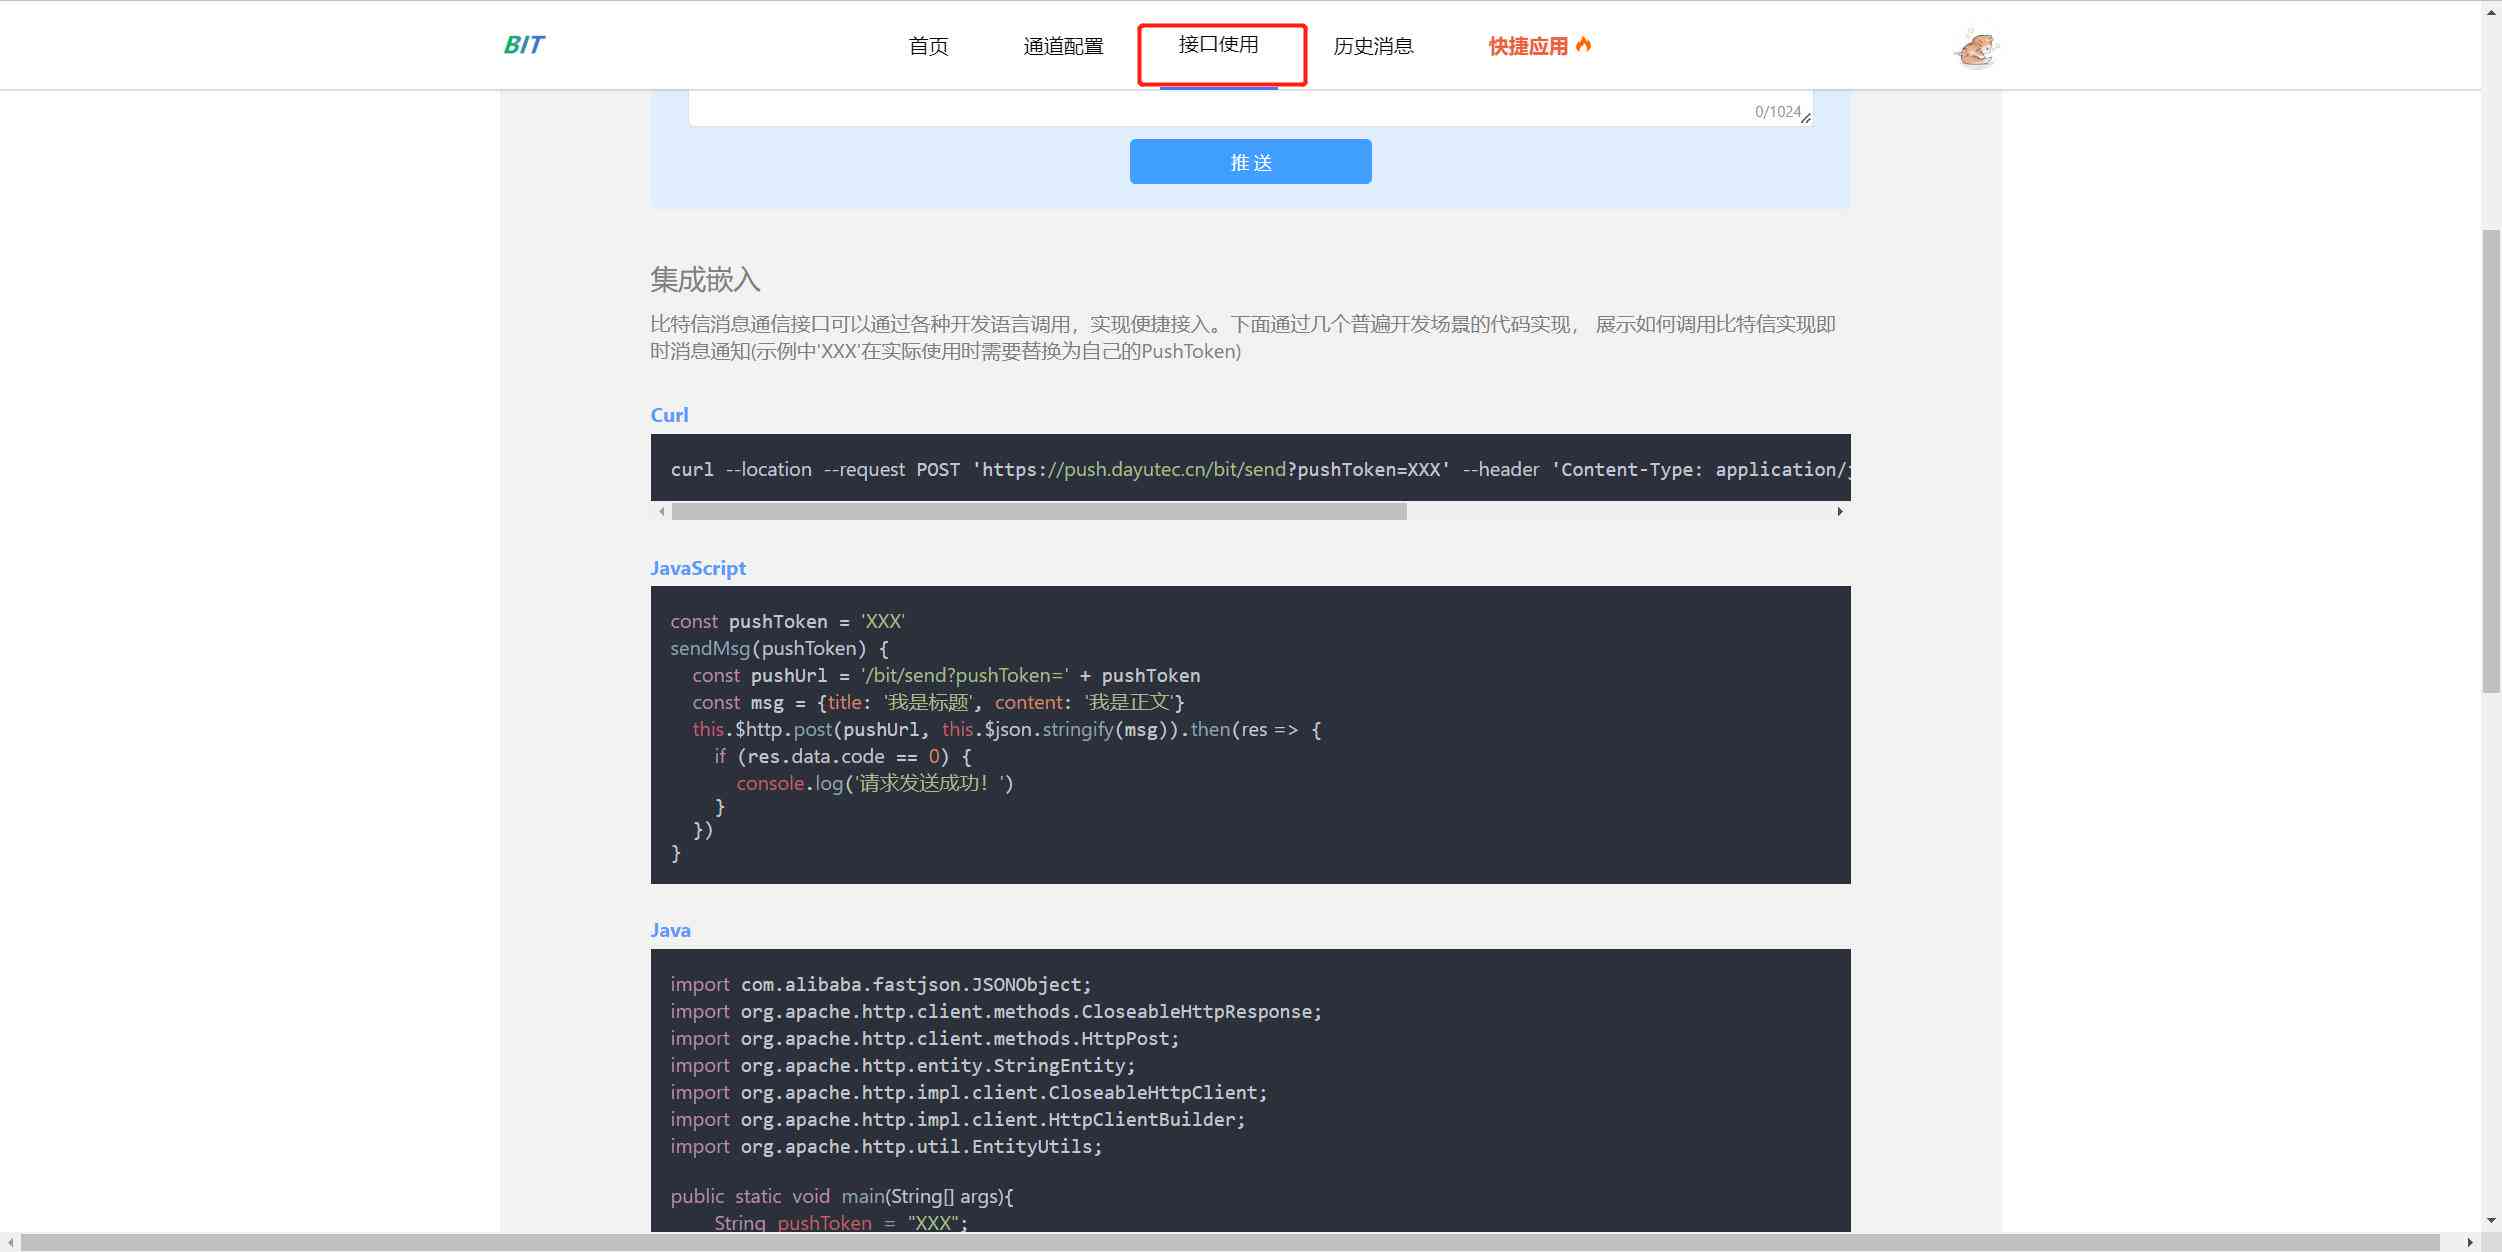The image size is (2502, 1252).
Task: Click the console.log('请求发送成功！') line
Action: [x=875, y=783]
